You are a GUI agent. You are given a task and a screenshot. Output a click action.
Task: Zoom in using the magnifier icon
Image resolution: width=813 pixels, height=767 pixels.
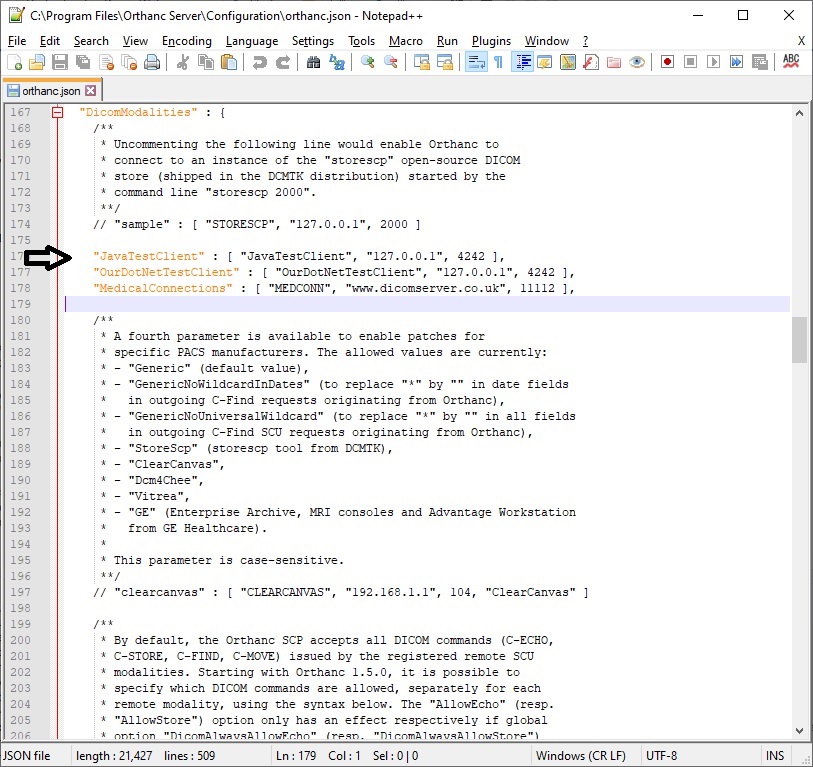tap(366, 61)
